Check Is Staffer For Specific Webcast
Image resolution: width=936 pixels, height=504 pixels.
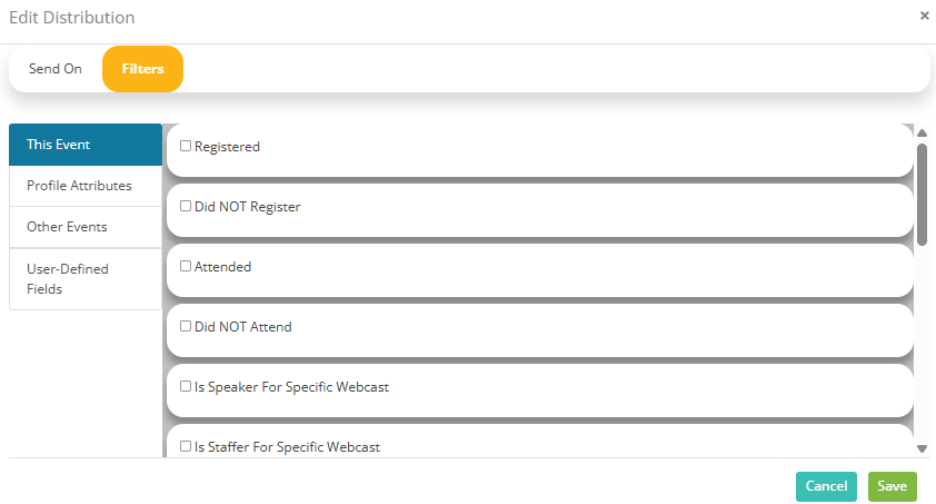(186, 446)
